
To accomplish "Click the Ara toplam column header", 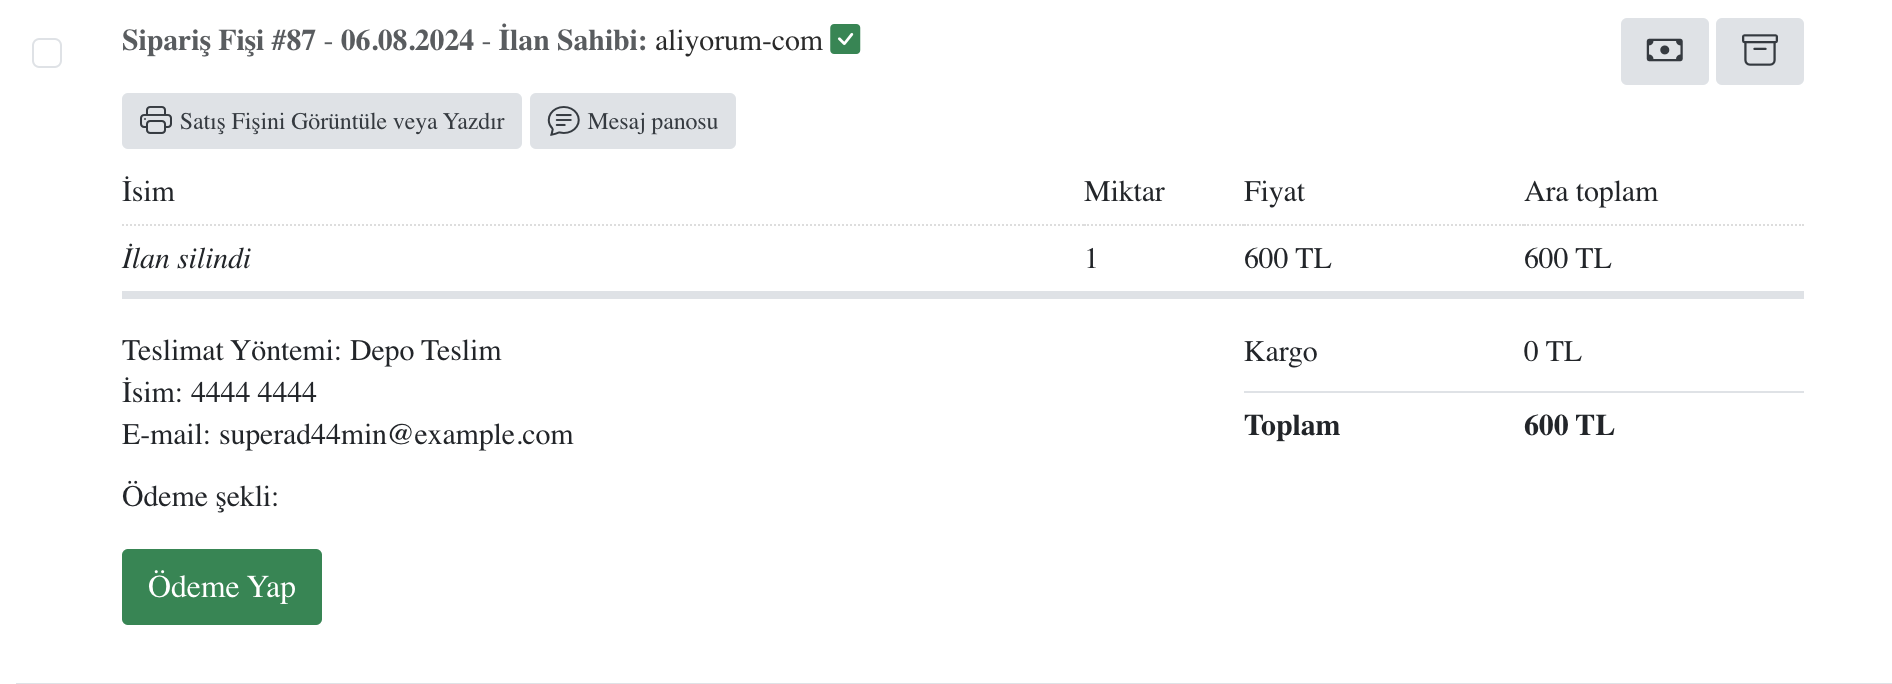I will (x=1590, y=192).
